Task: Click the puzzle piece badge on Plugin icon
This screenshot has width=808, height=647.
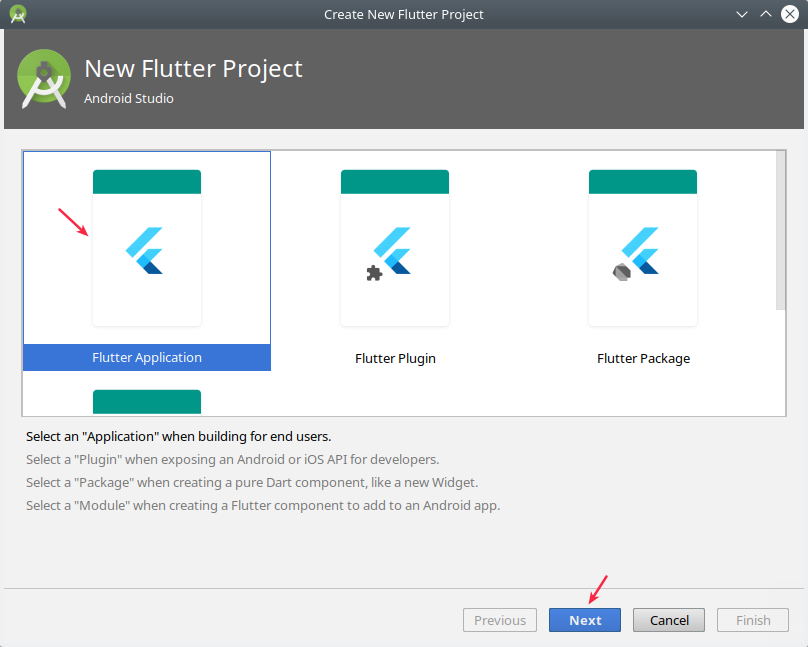Action: click(374, 272)
